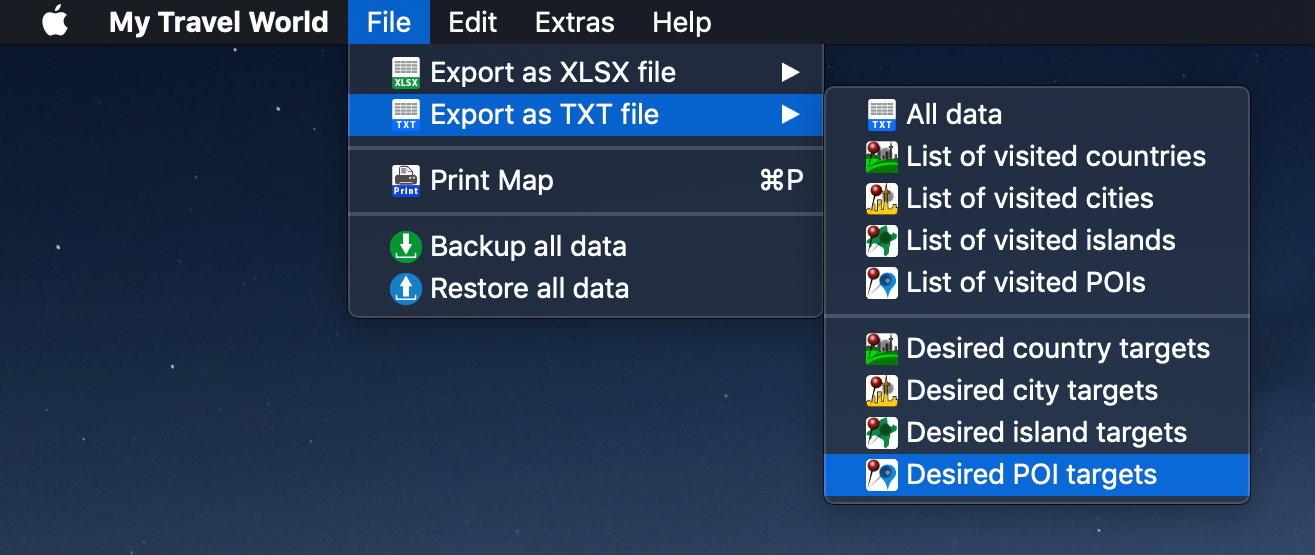1315x555 pixels.
Task: Select Restore all data
Action: [585, 289]
